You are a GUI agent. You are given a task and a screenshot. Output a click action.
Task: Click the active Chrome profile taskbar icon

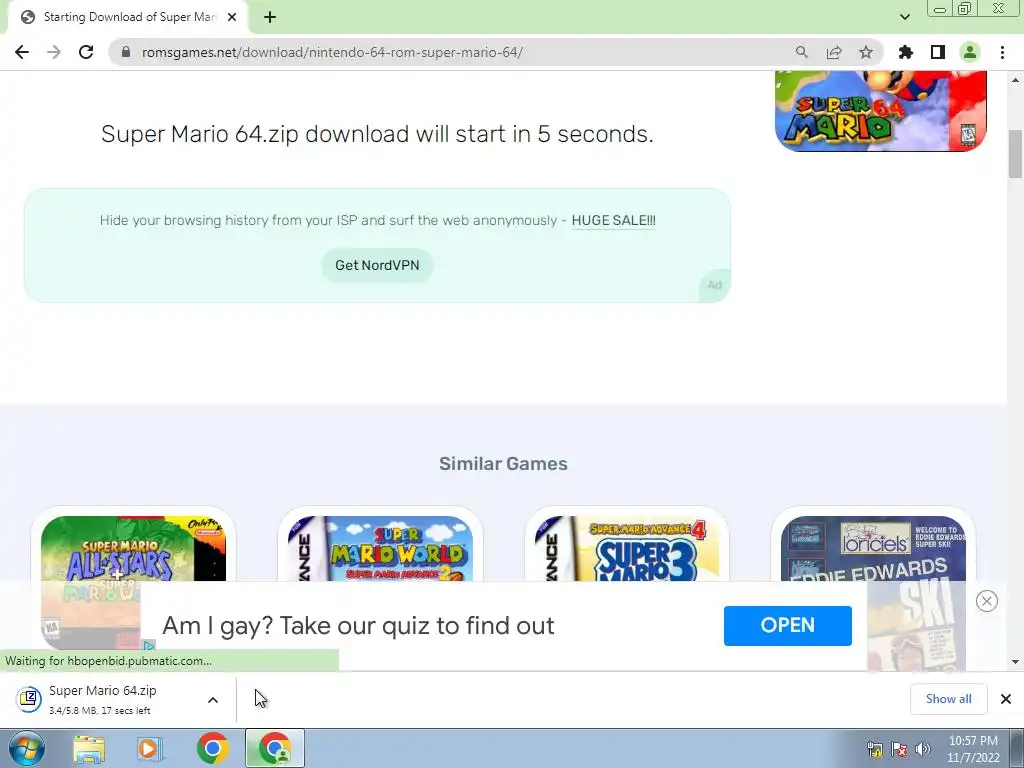[274, 749]
